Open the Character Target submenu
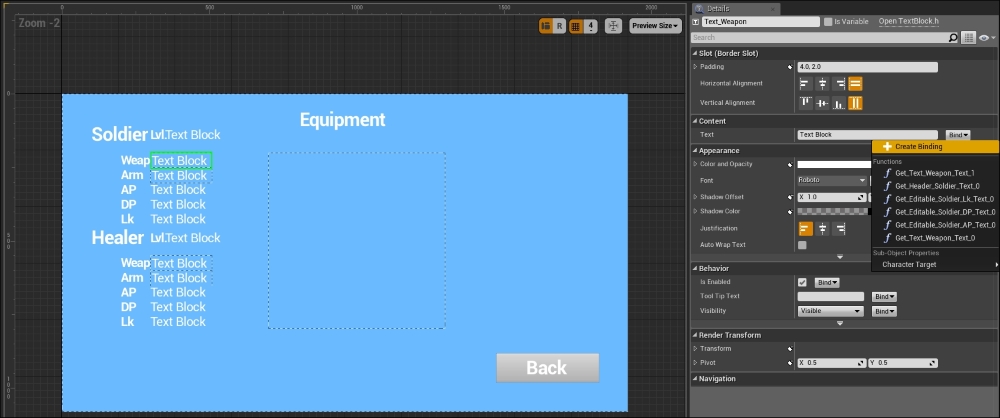Viewport: 1000px width, 418px height. 935,264
